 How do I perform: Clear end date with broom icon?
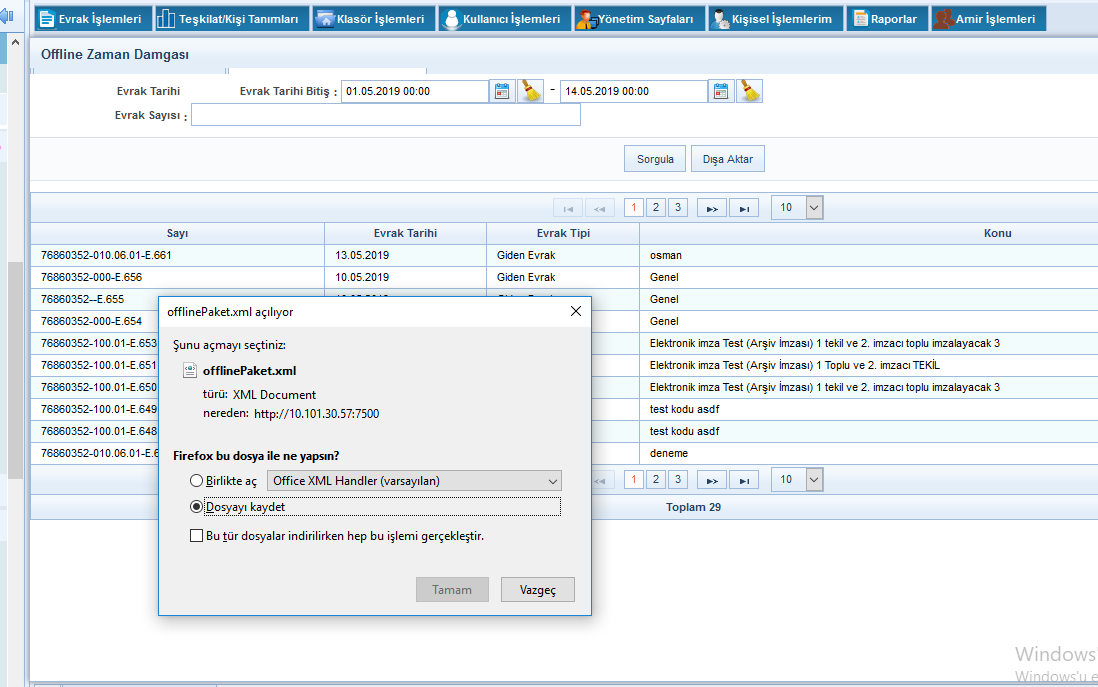pos(750,91)
